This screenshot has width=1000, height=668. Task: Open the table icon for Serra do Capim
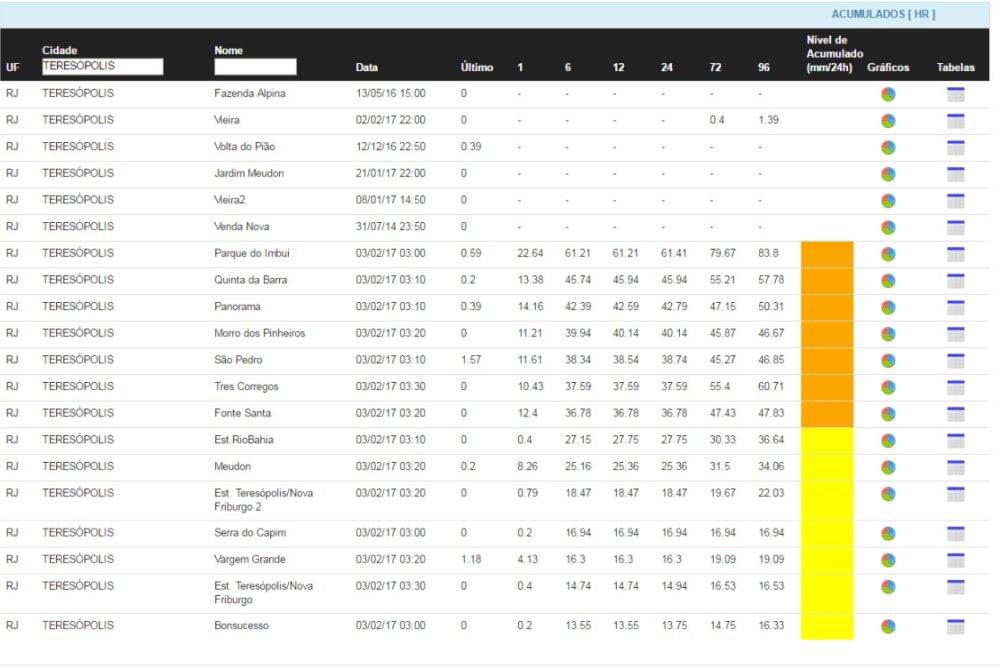[955, 533]
